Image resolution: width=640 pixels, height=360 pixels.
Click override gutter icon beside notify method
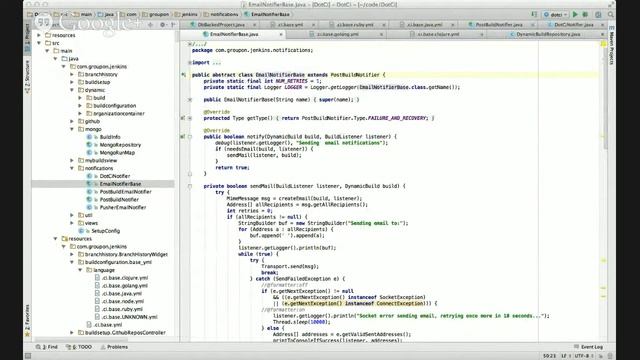tap(183, 136)
